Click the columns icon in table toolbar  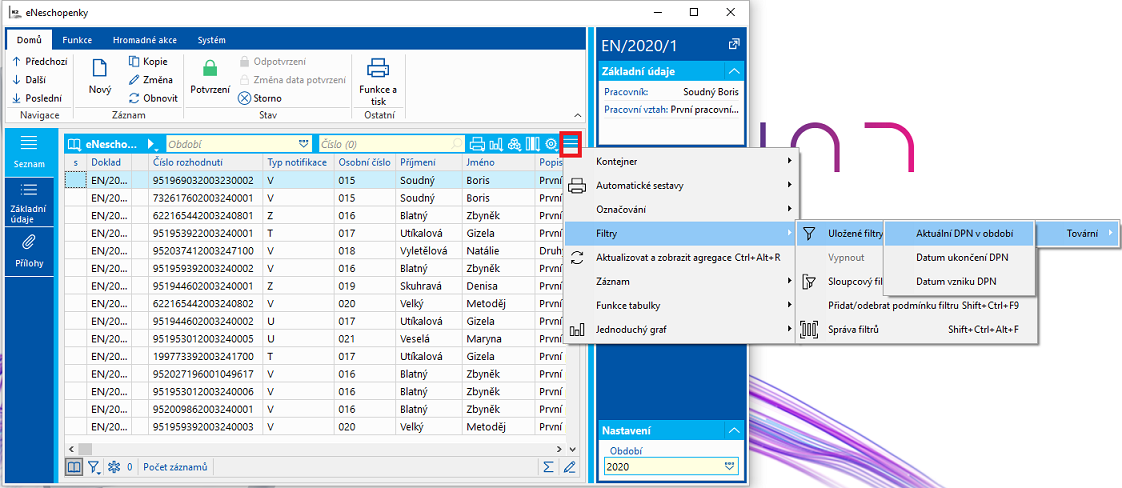[x=532, y=144]
